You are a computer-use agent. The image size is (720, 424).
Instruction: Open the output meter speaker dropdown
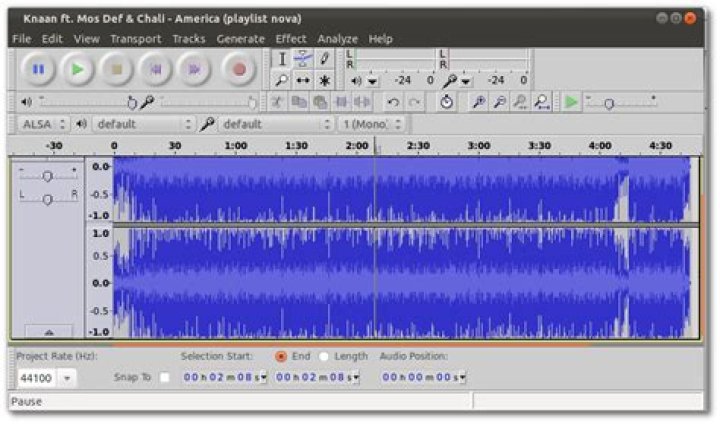[372, 82]
